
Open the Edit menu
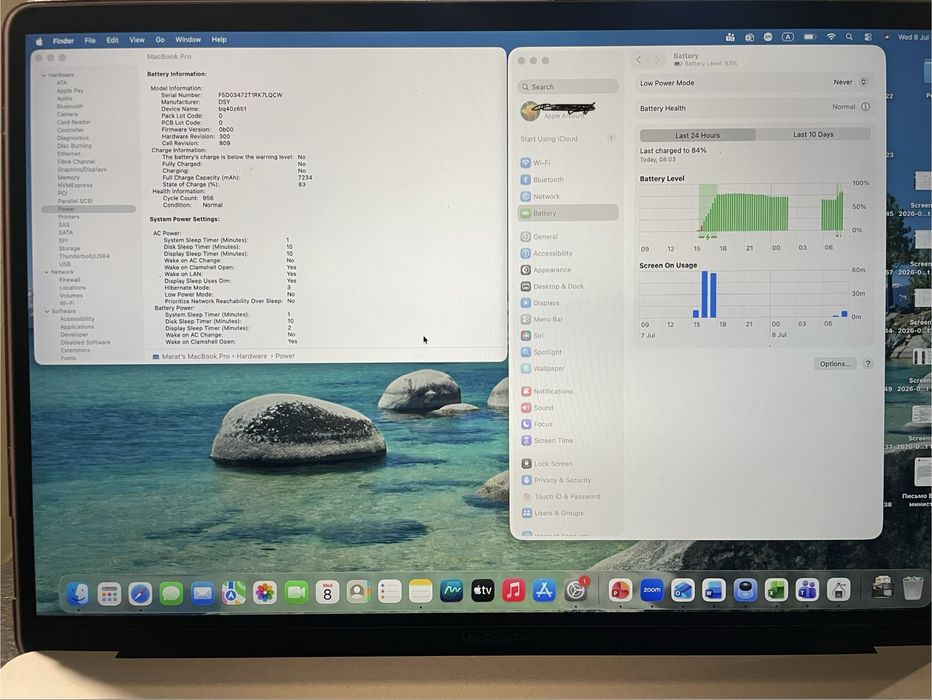coord(112,40)
